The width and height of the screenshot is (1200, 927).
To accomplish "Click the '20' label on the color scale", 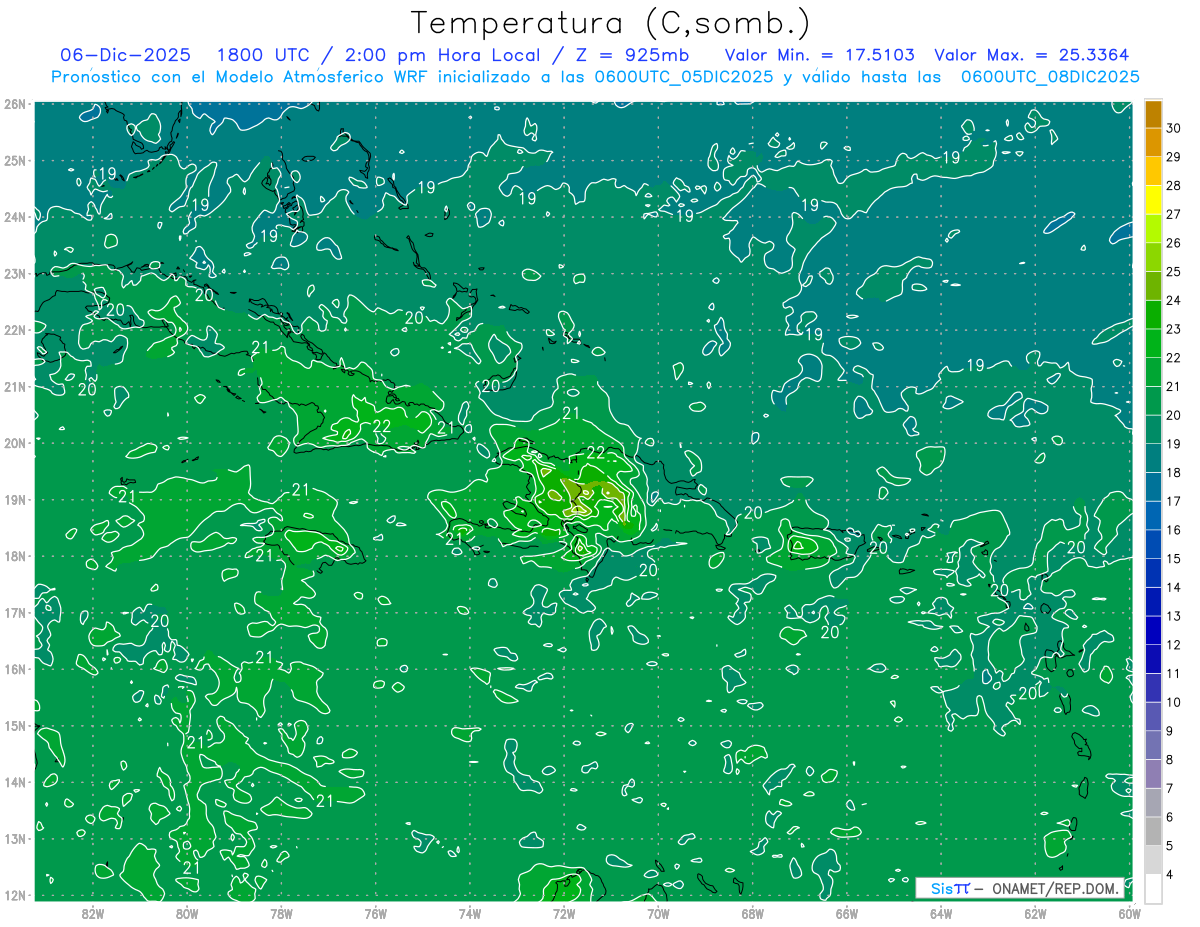I will 1174,415.
